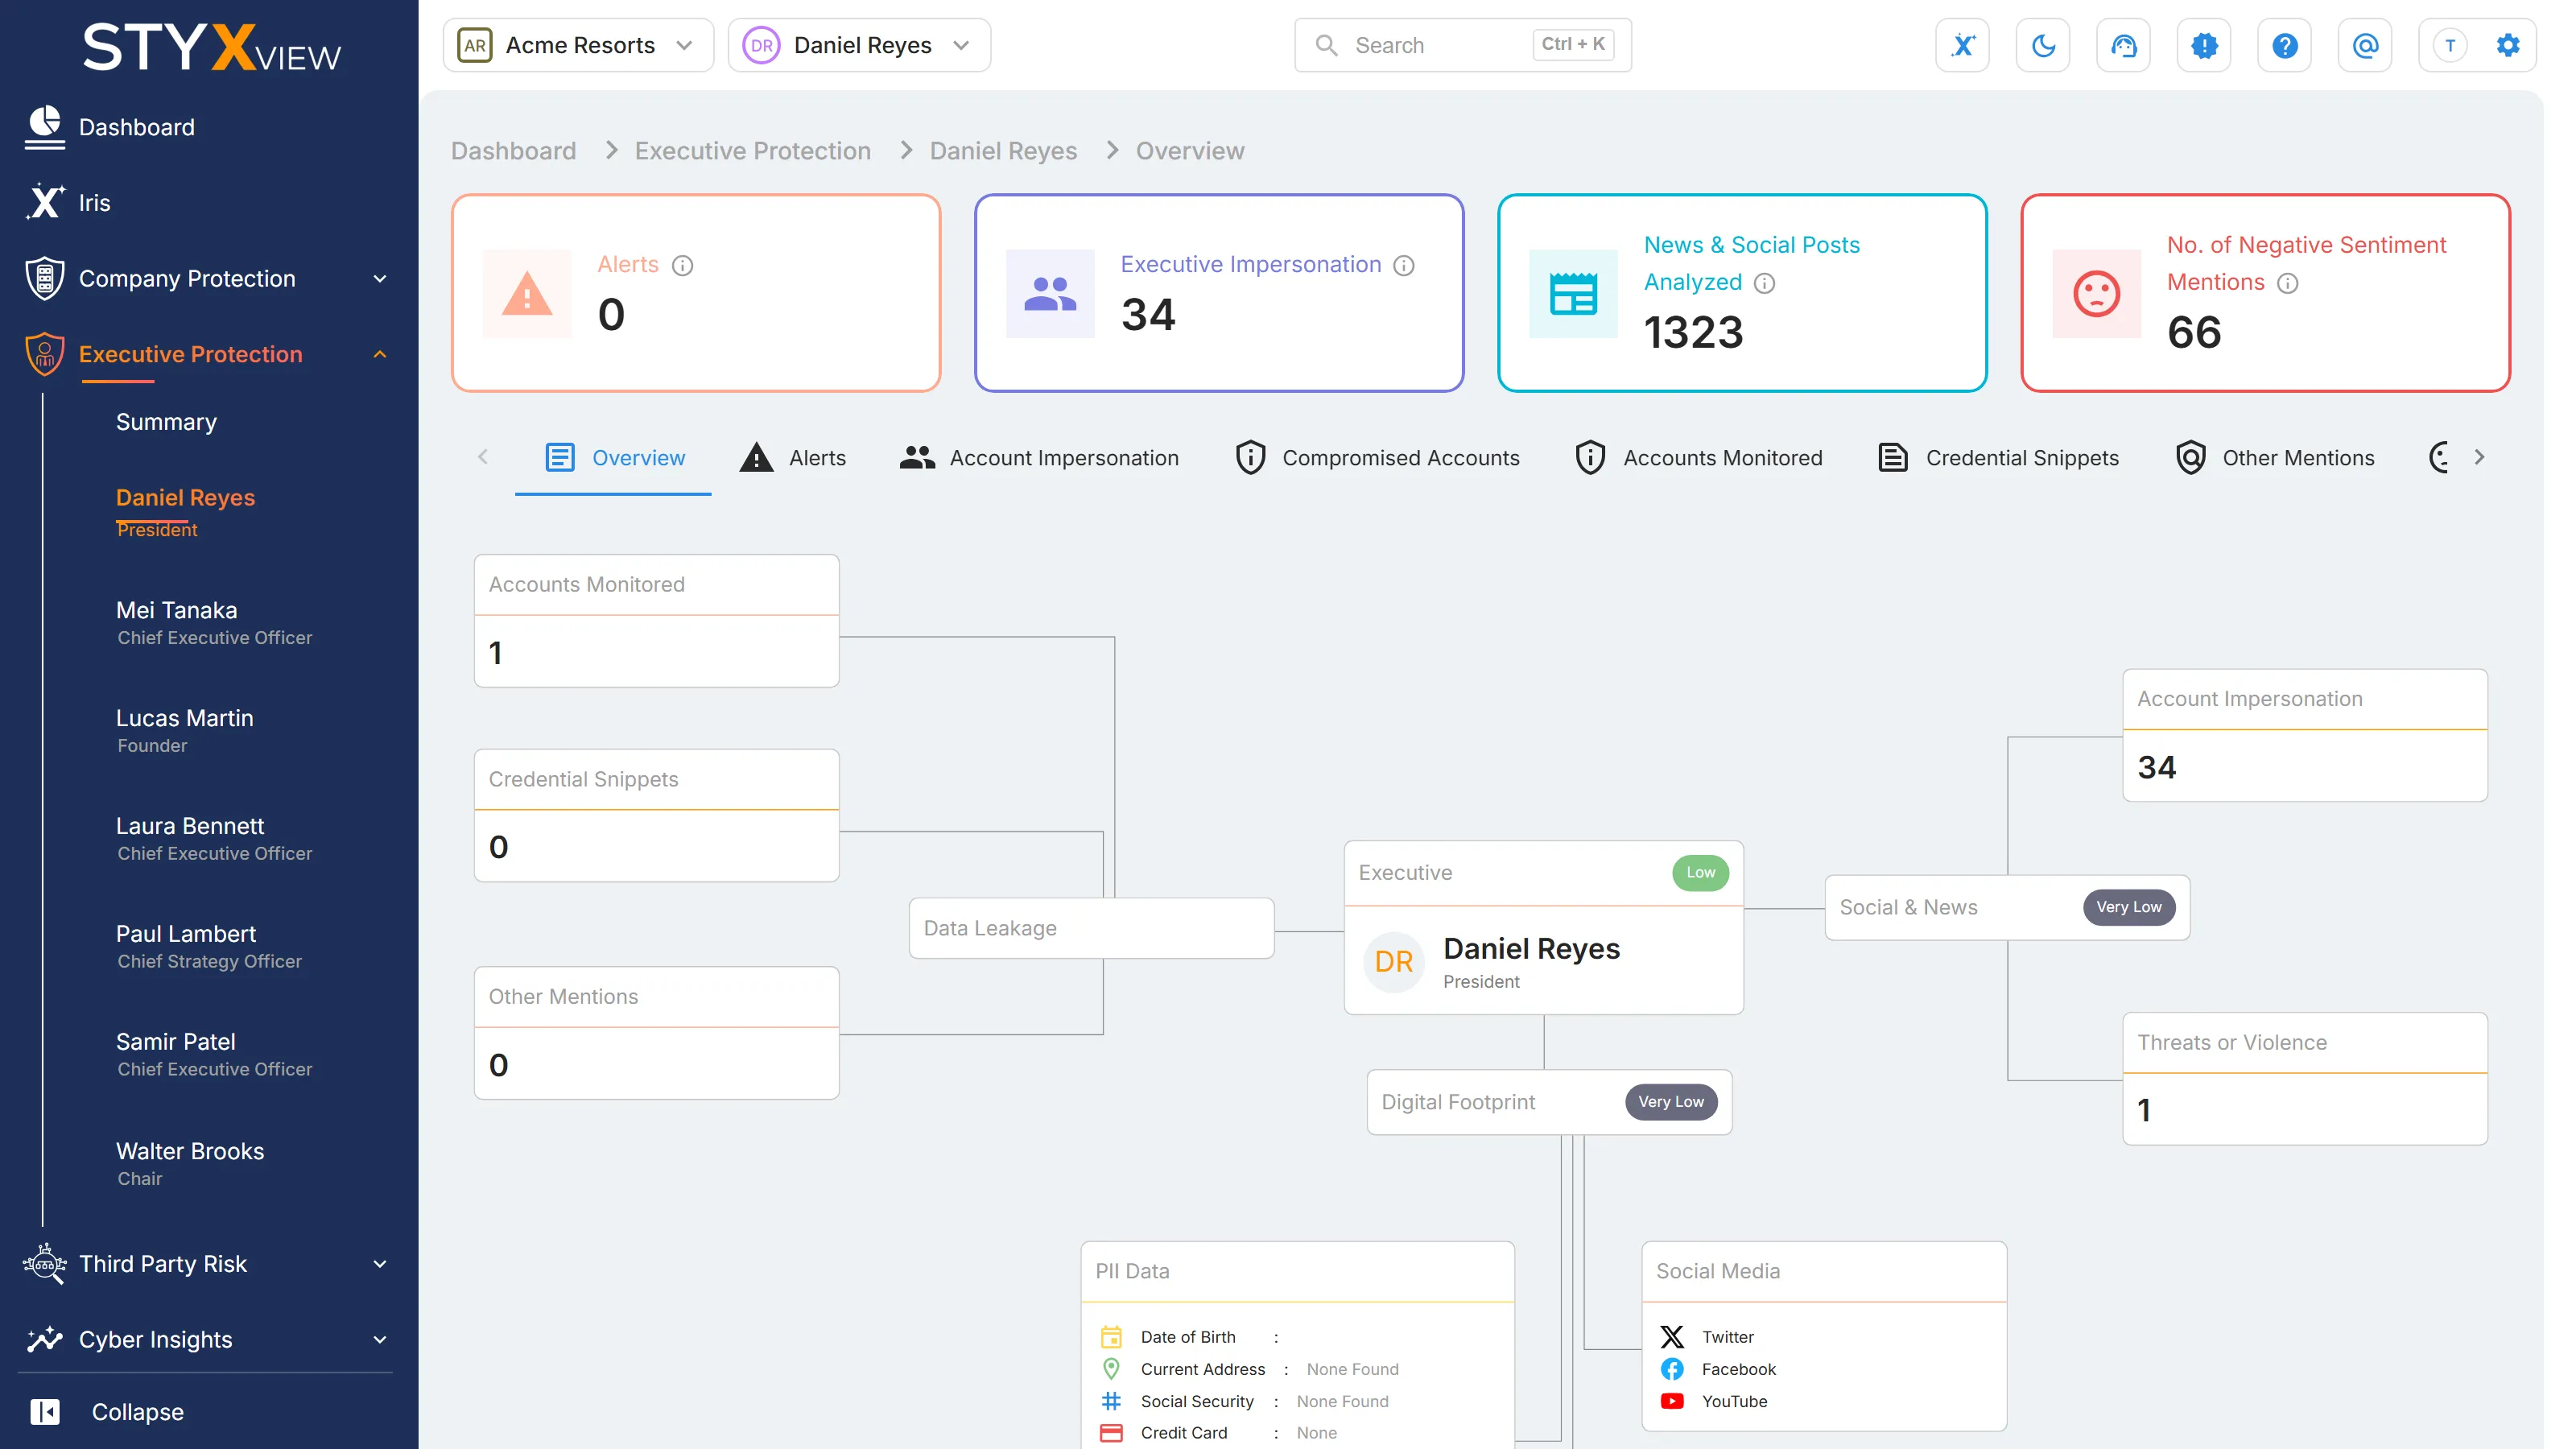Click the Executive Impersonation people icon
This screenshot has width=2576, height=1449.
tap(1050, 293)
